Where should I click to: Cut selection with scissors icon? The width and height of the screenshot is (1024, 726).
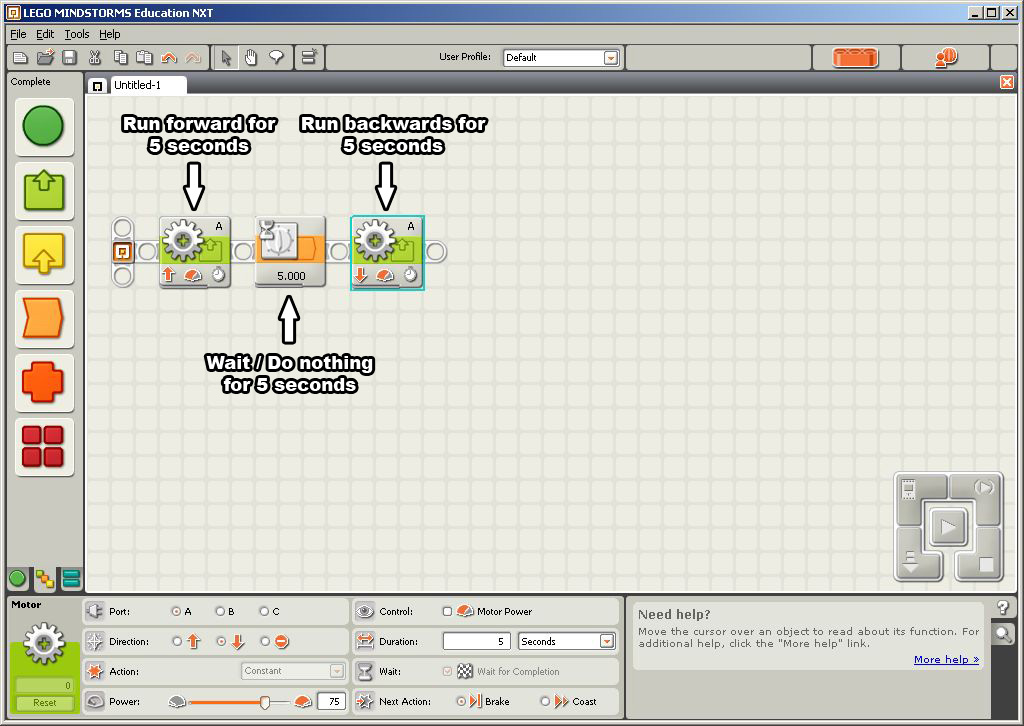pos(95,57)
